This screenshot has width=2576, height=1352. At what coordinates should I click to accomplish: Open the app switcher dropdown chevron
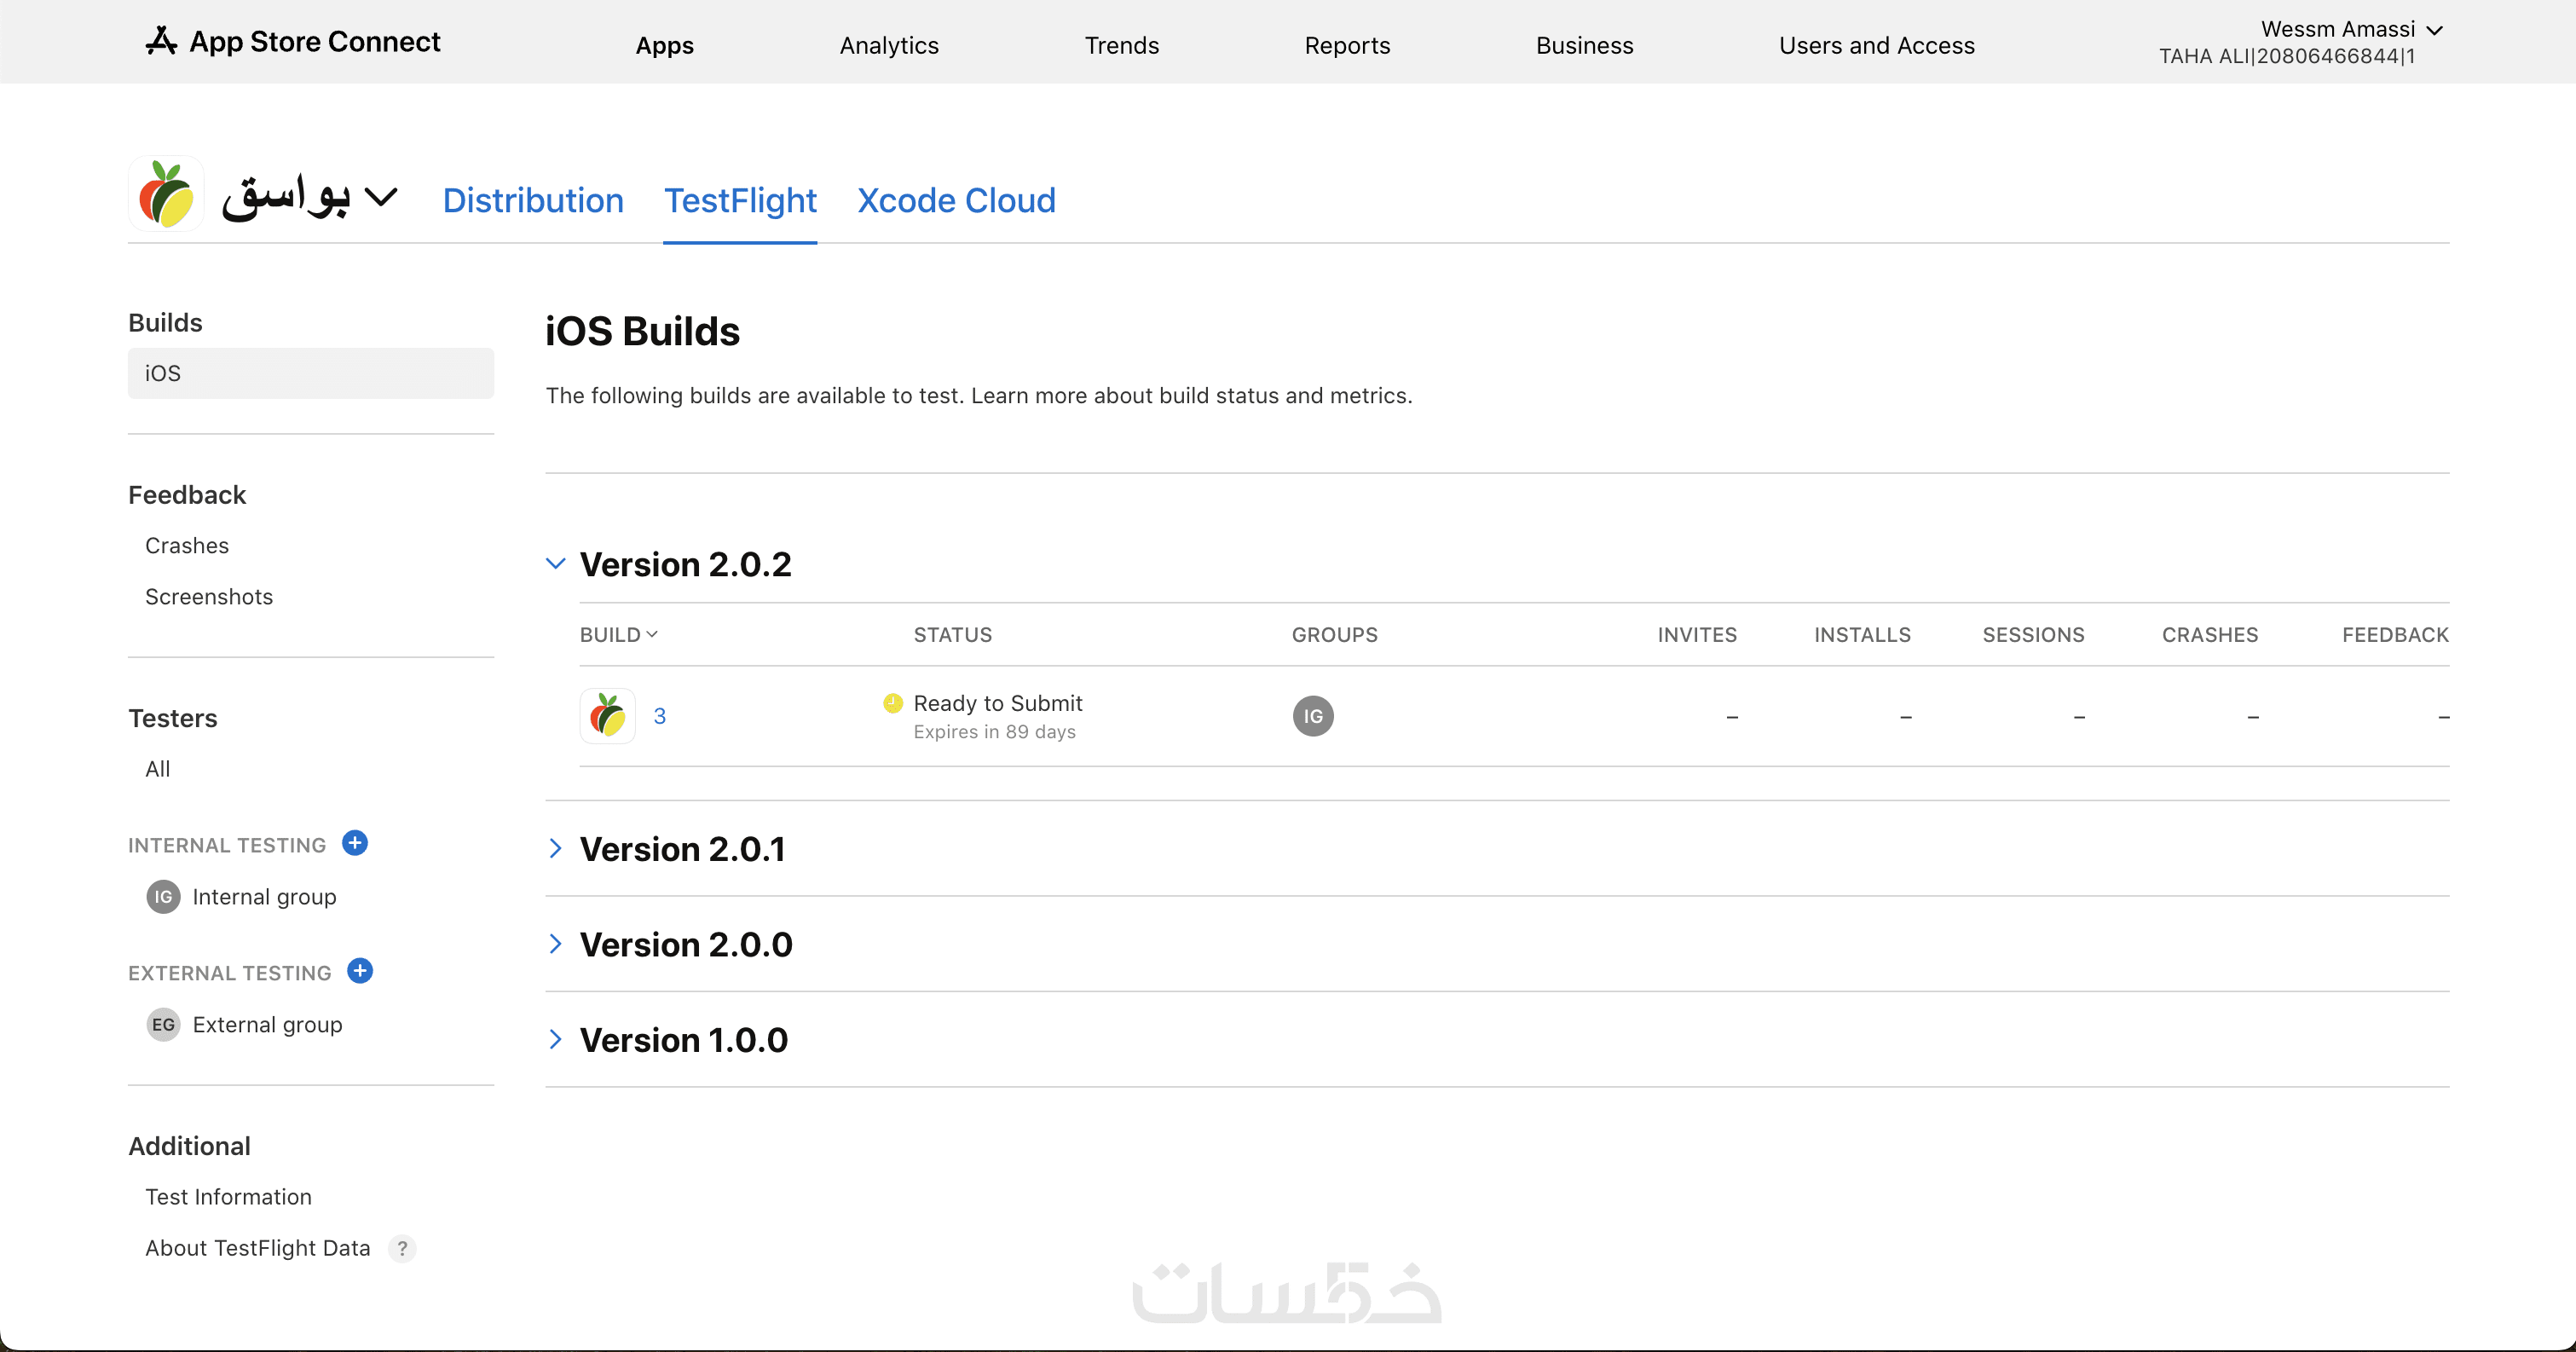[x=381, y=197]
